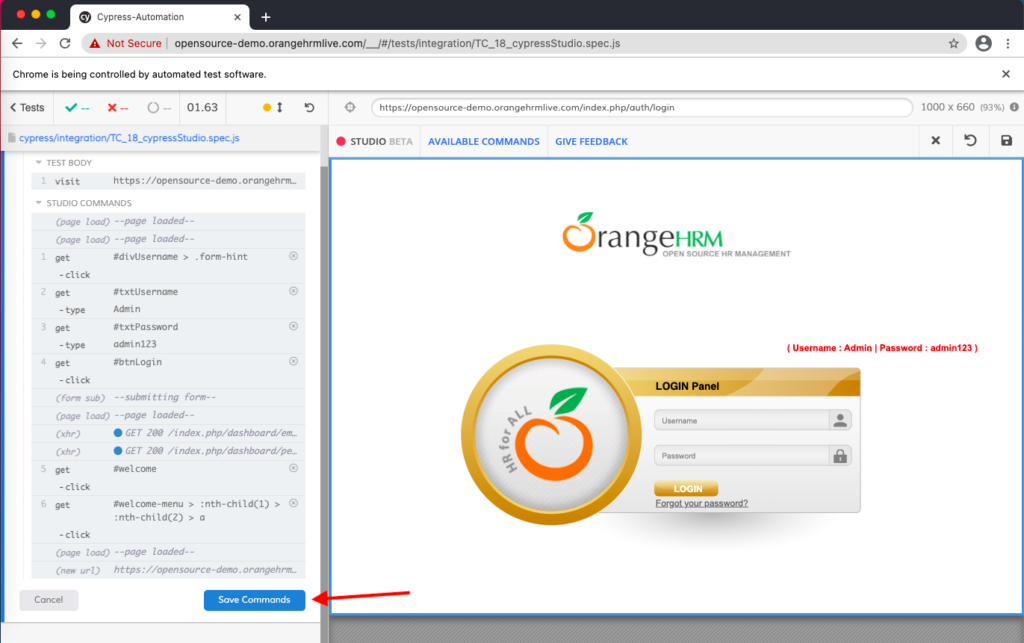Image resolution: width=1024 pixels, height=643 pixels.
Task: Remove the #txtUsername command with its X icon
Action: click(293, 291)
